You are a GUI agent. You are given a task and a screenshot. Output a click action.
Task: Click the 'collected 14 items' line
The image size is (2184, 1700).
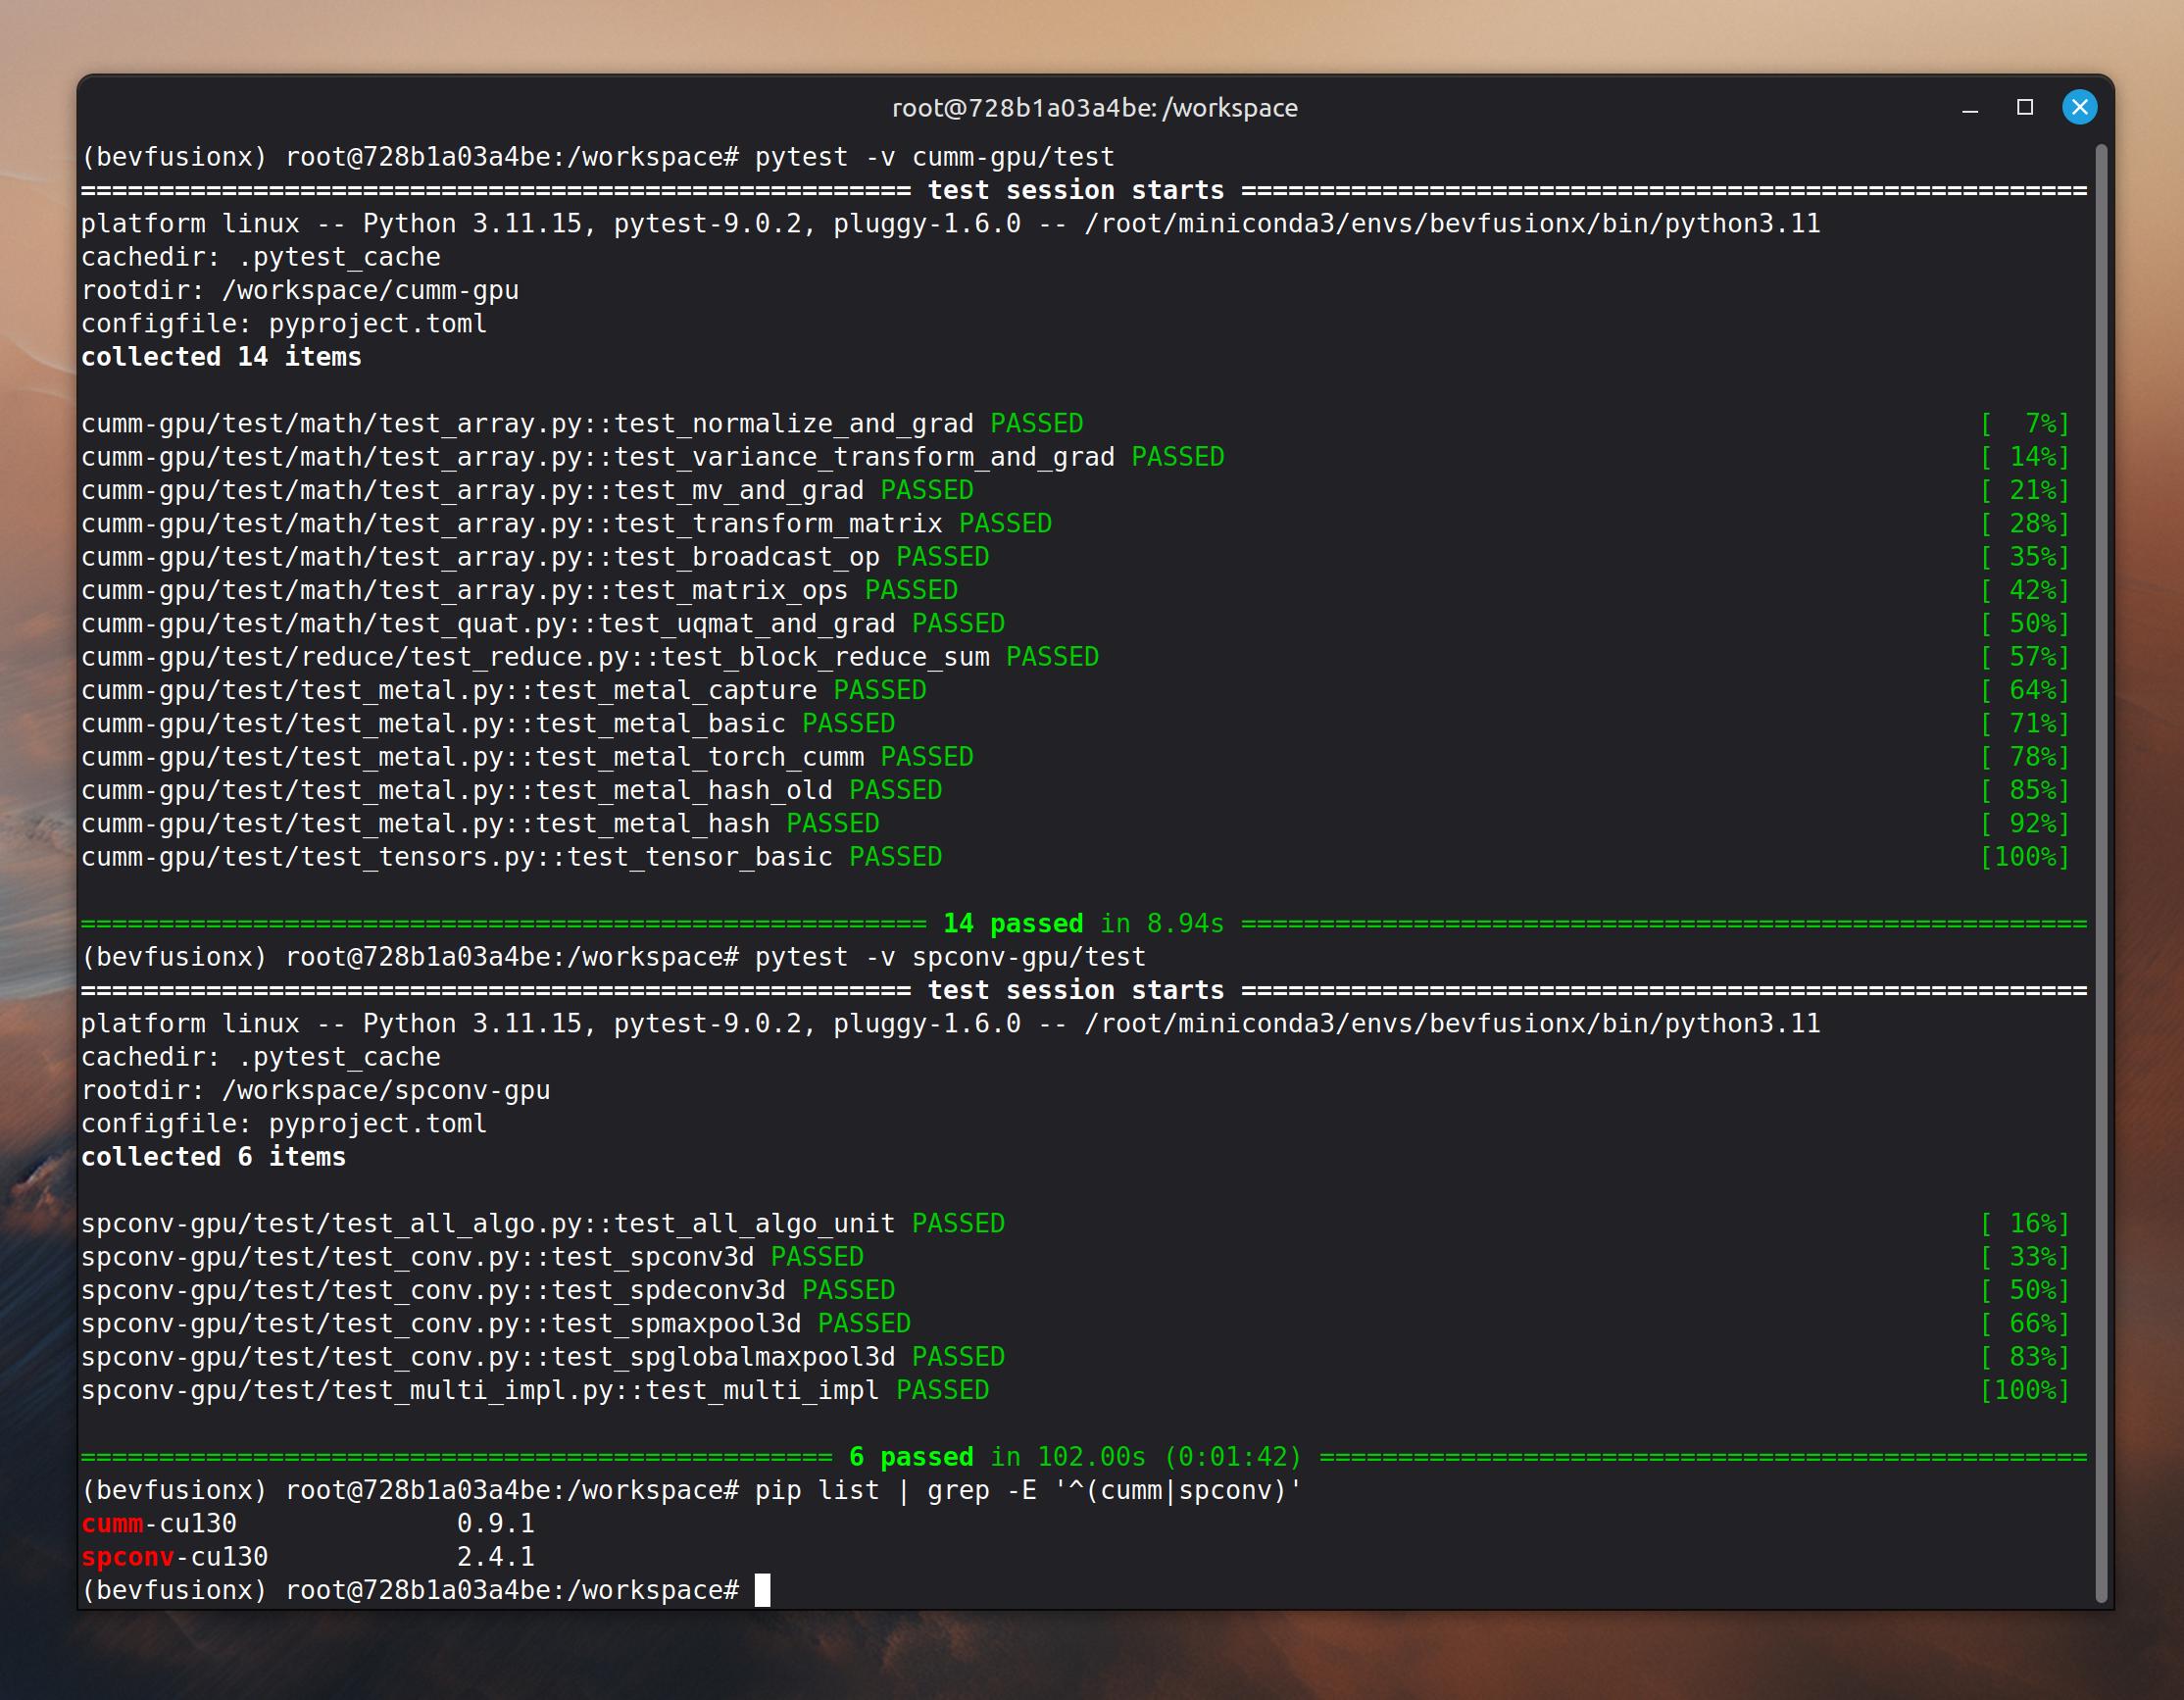(221, 357)
